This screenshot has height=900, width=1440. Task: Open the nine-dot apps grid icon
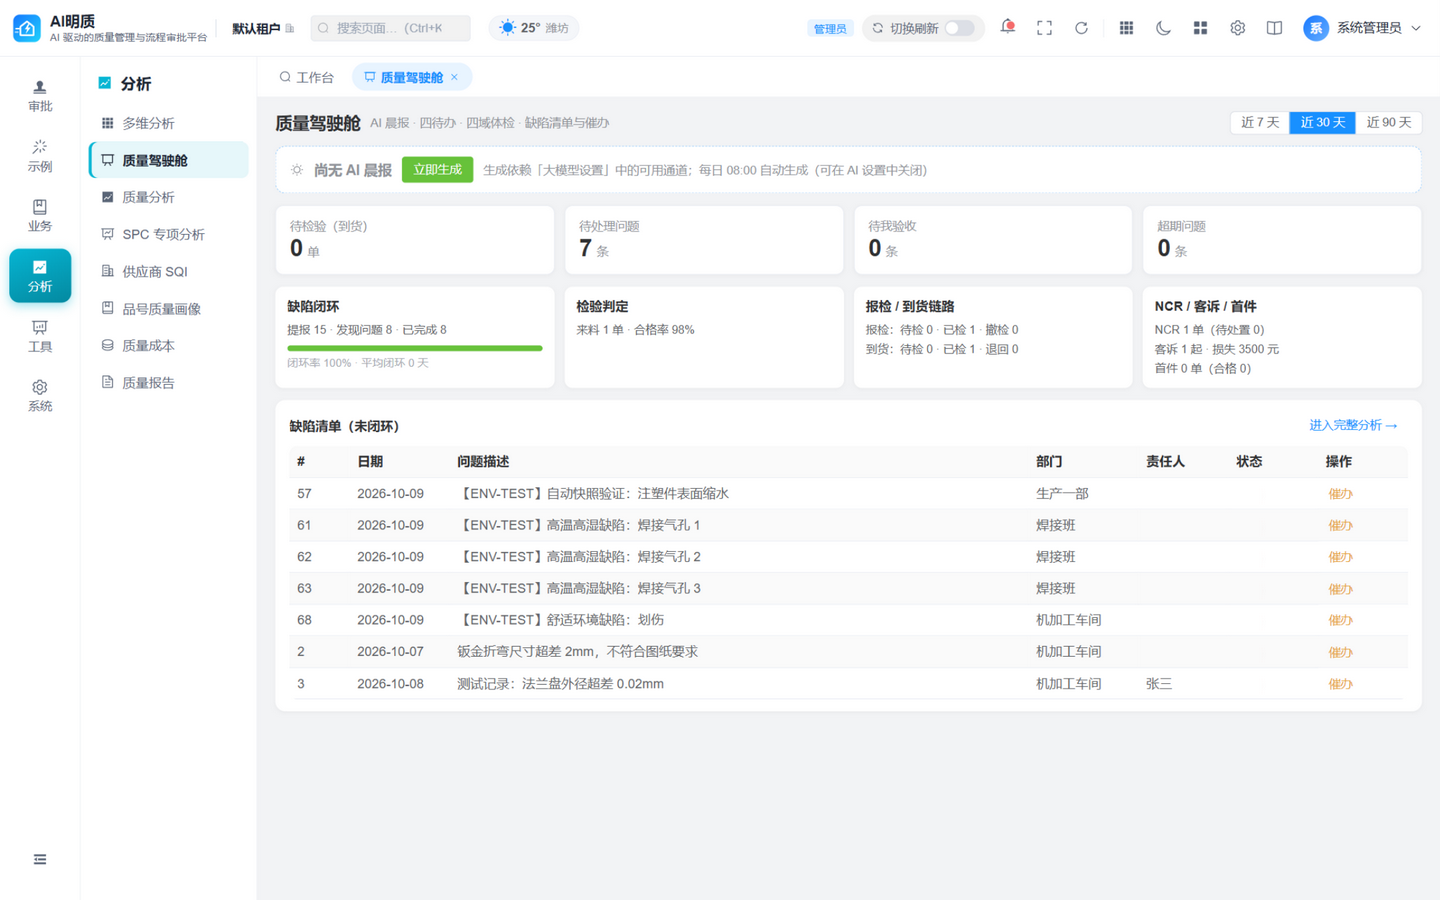point(1126,28)
